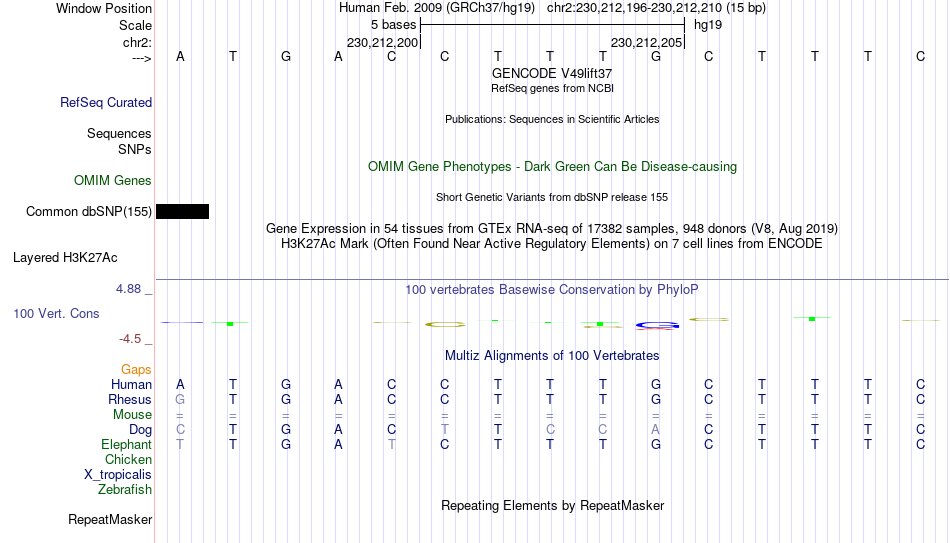Click the SNPs track label

point(135,149)
